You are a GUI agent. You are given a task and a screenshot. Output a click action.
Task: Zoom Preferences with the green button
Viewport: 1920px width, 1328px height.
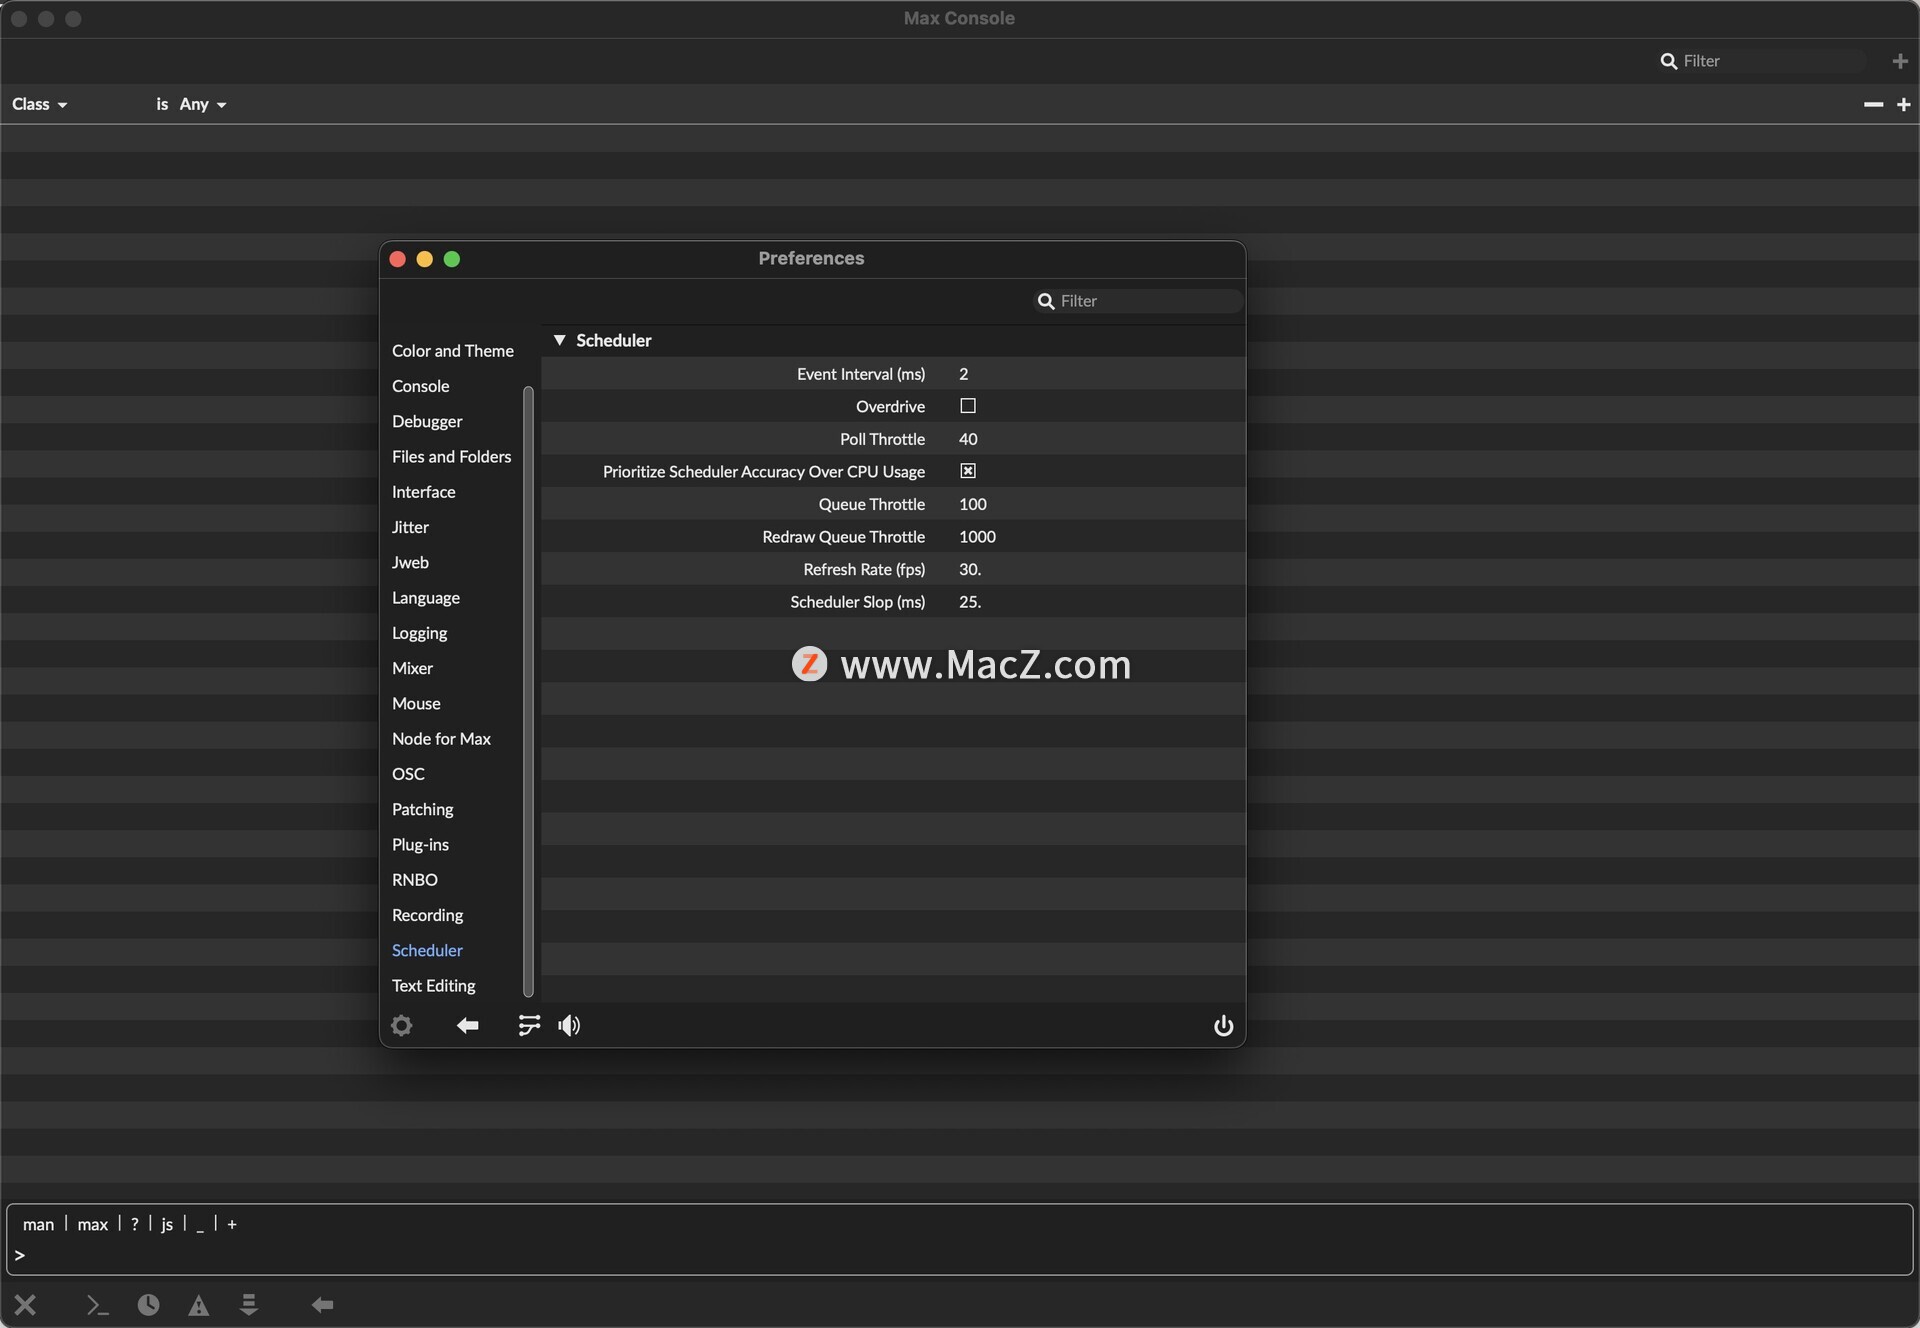[452, 259]
